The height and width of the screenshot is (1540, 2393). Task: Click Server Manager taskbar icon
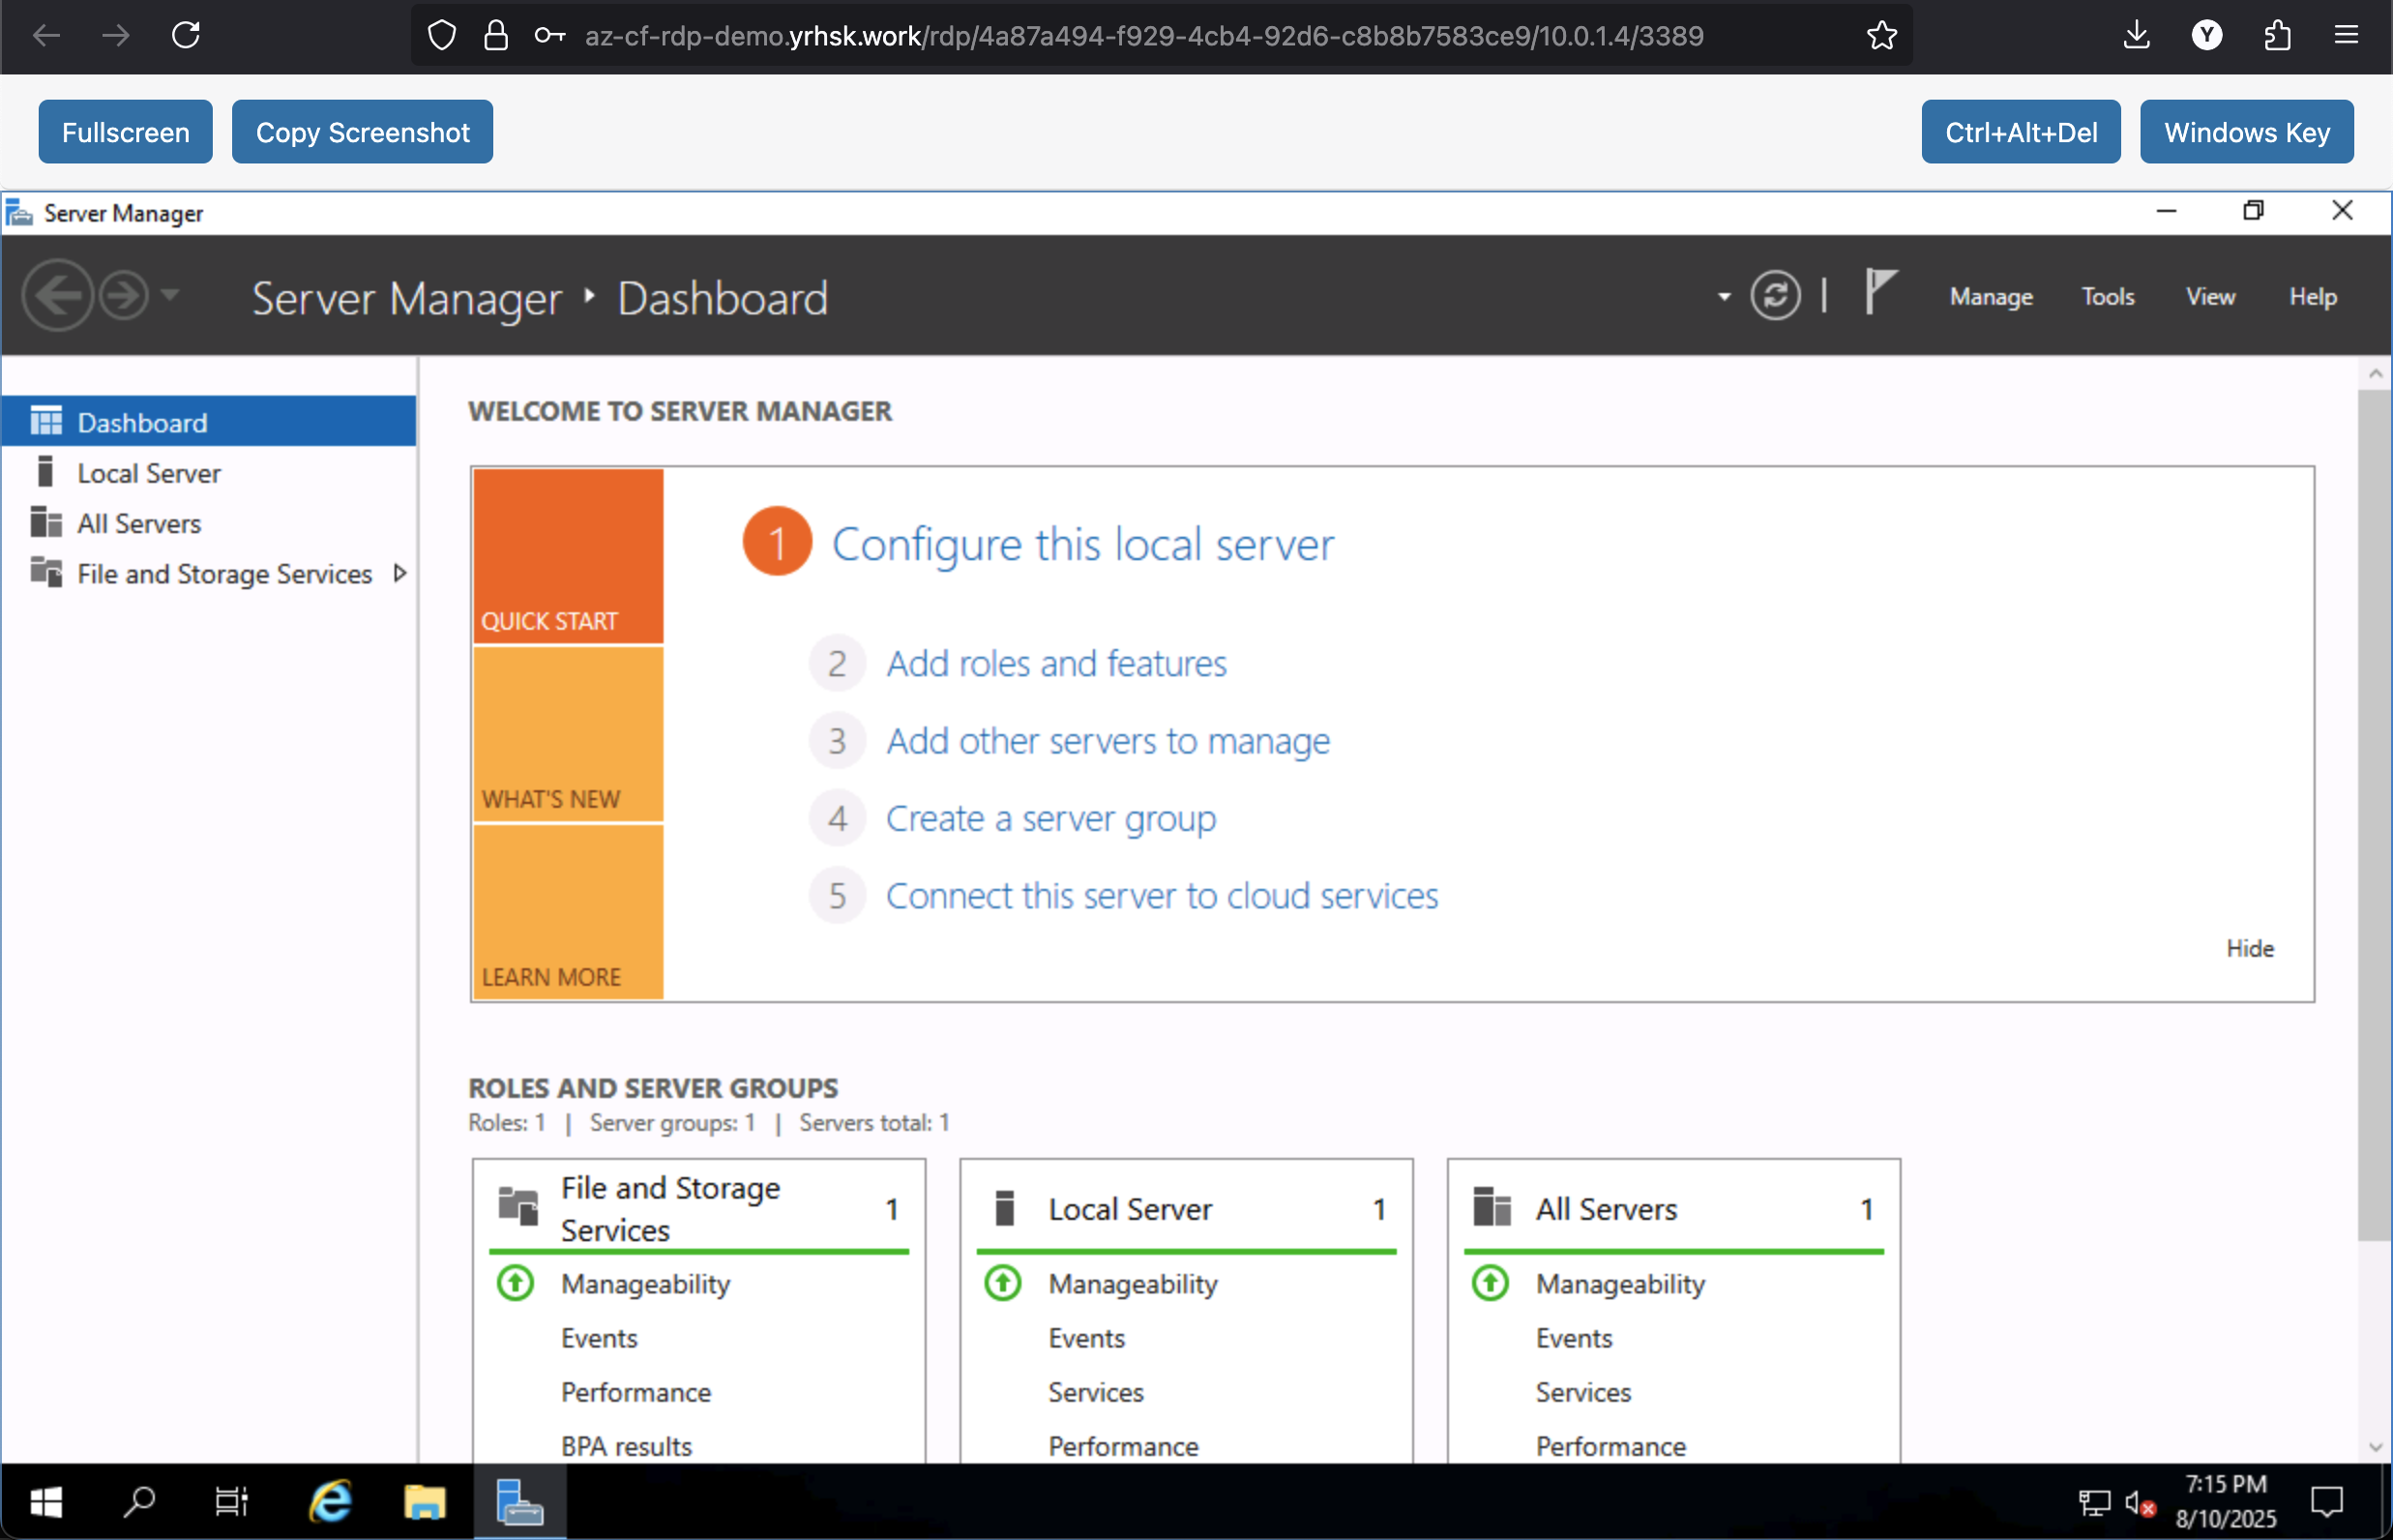click(519, 1501)
